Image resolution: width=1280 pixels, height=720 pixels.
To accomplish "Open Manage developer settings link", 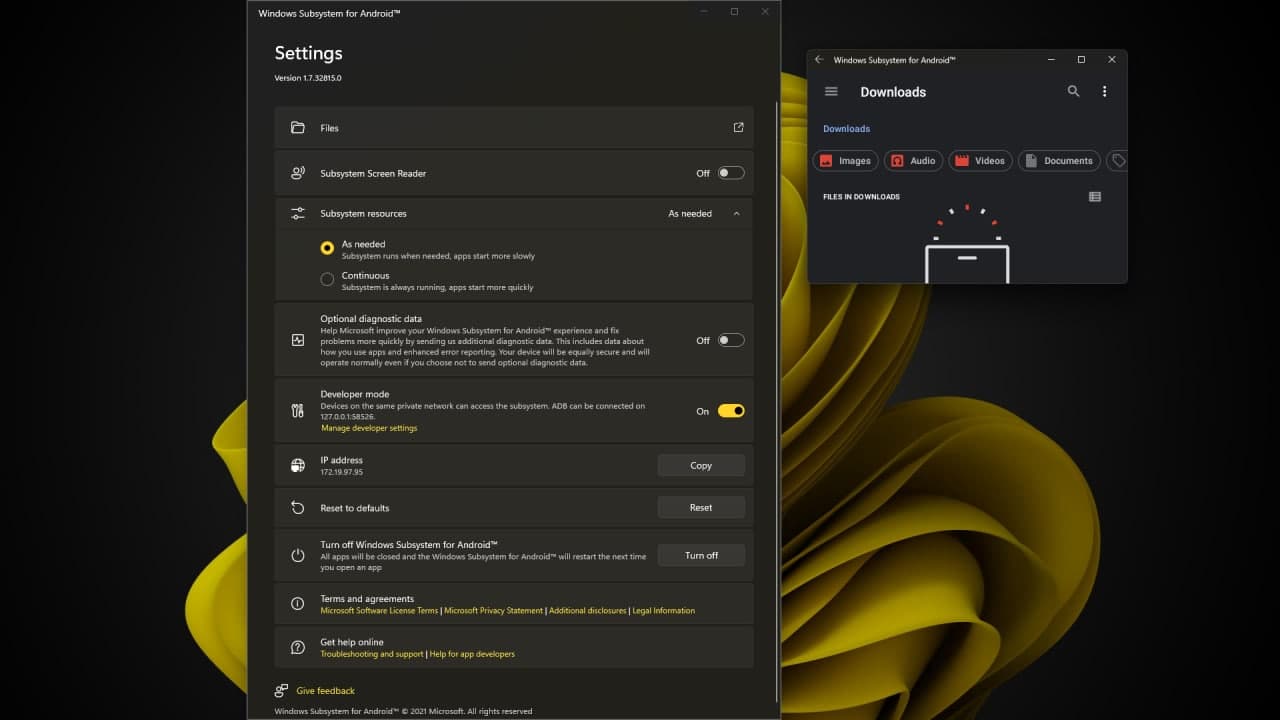I will coord(369,427).
